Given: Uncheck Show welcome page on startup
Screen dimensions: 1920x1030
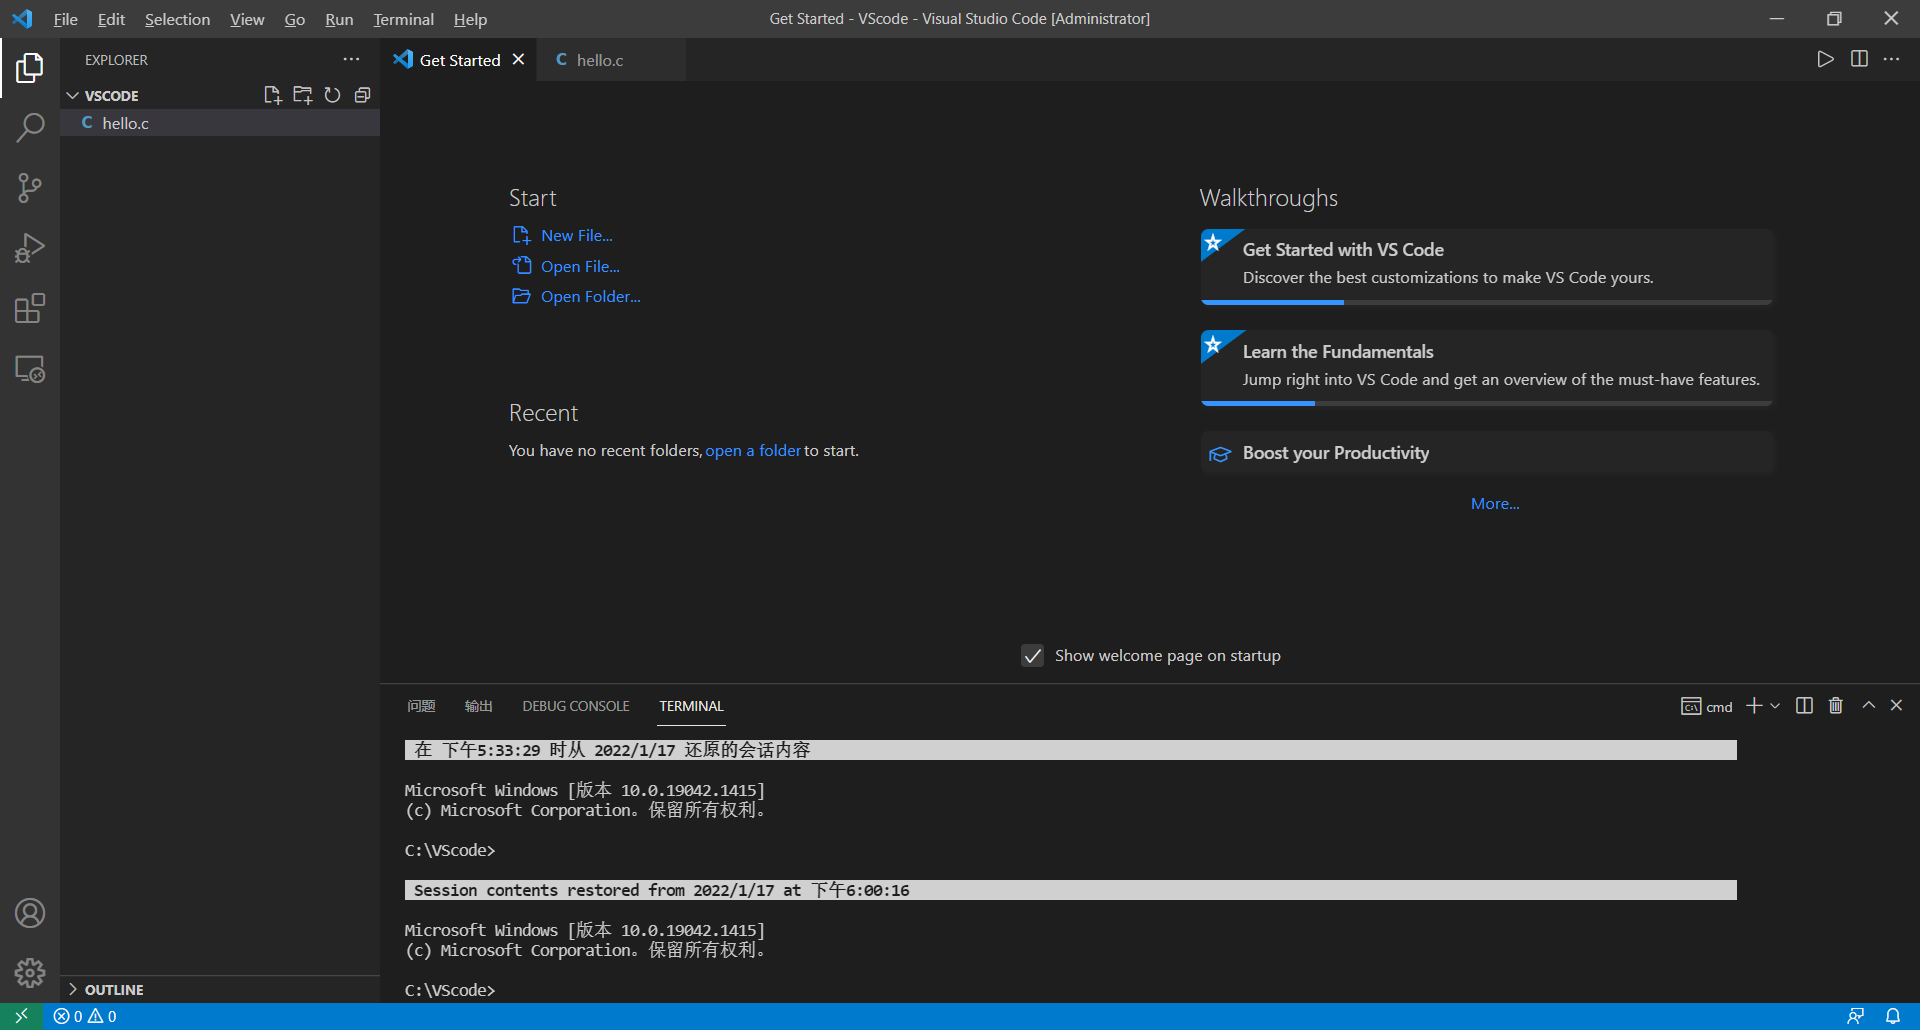Looking at the screenshot, I should pyautogui.click(x=1032, y=656).
